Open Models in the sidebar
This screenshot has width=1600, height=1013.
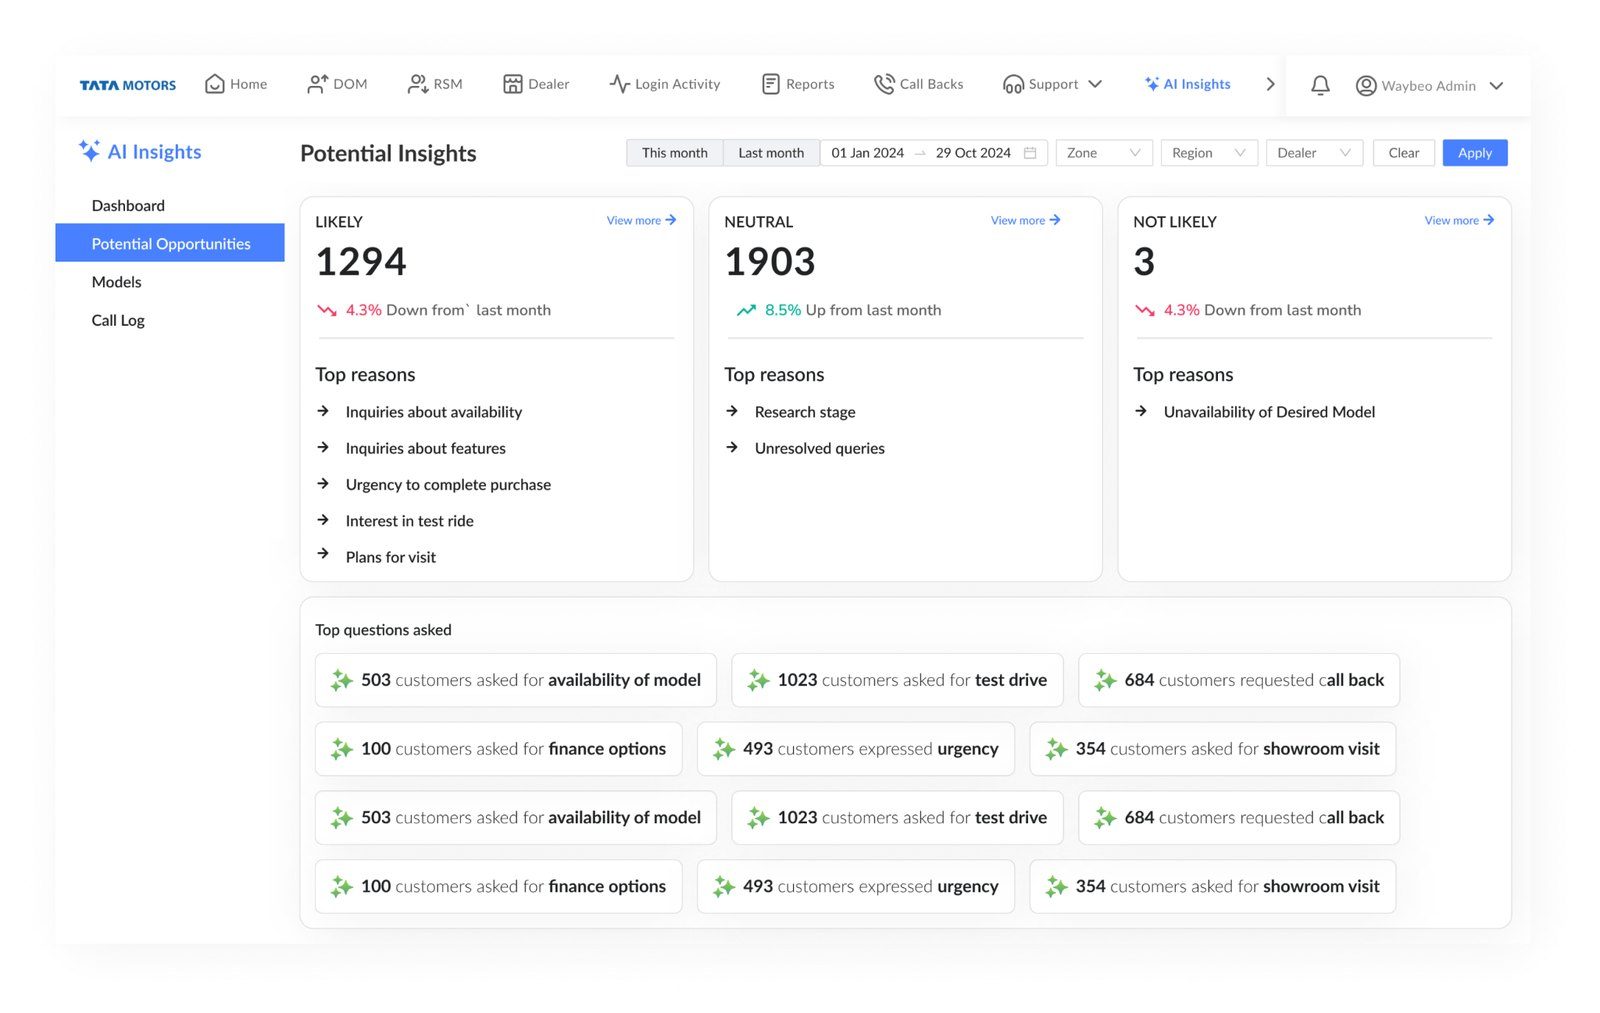point(117,282)
